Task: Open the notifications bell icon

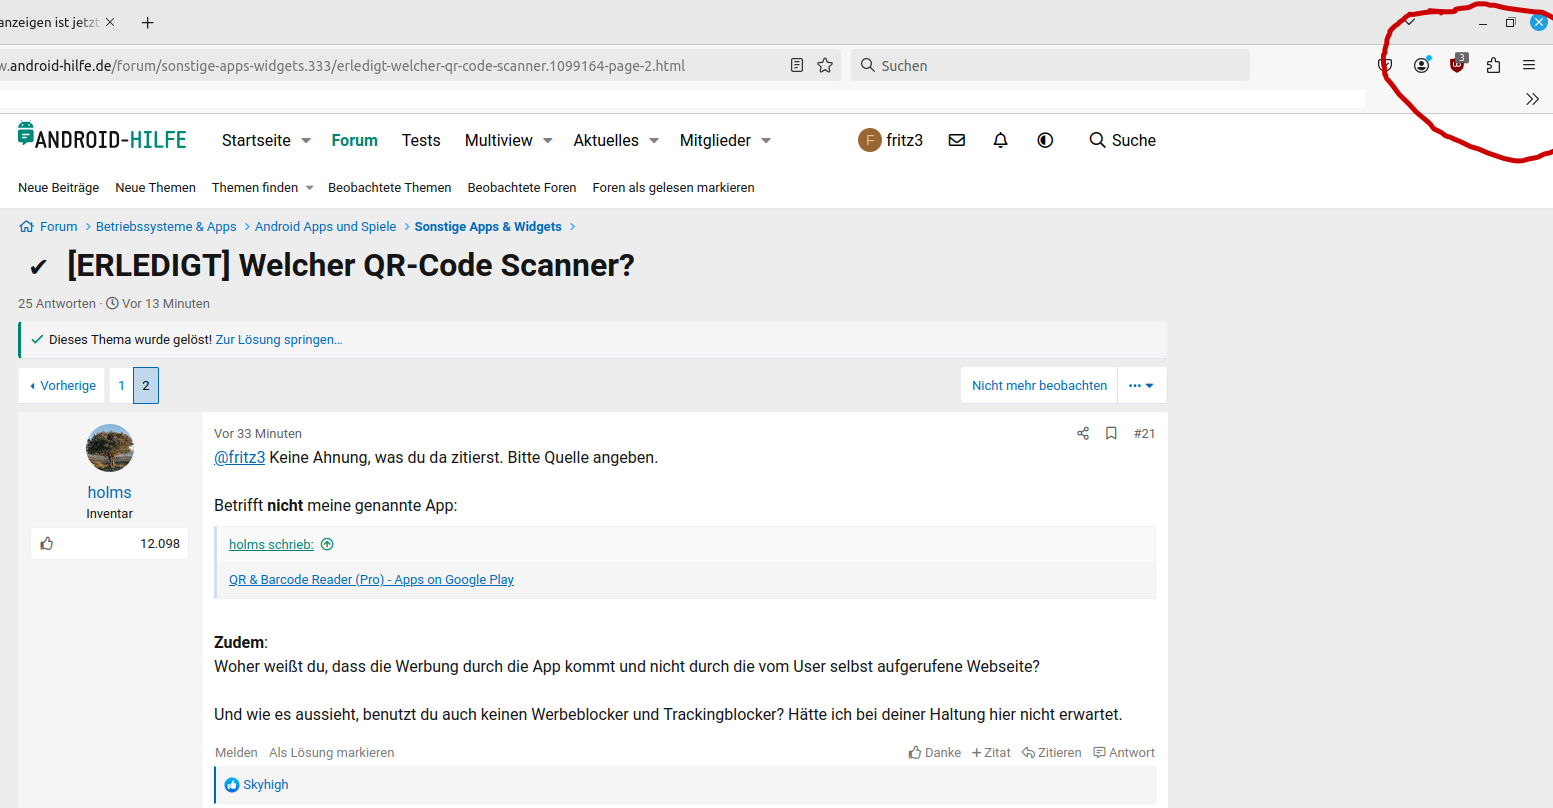Action: 1000,140
